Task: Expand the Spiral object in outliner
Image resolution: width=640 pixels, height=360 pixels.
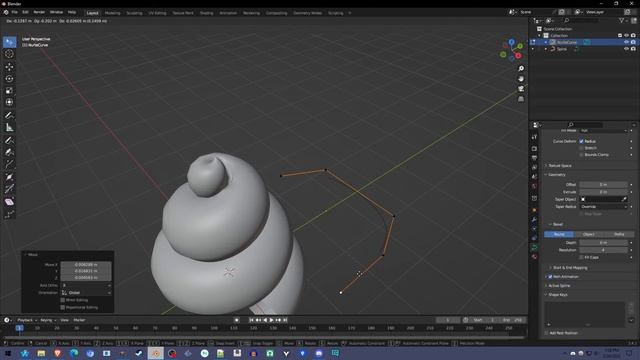Action: (x=546, y=49)
